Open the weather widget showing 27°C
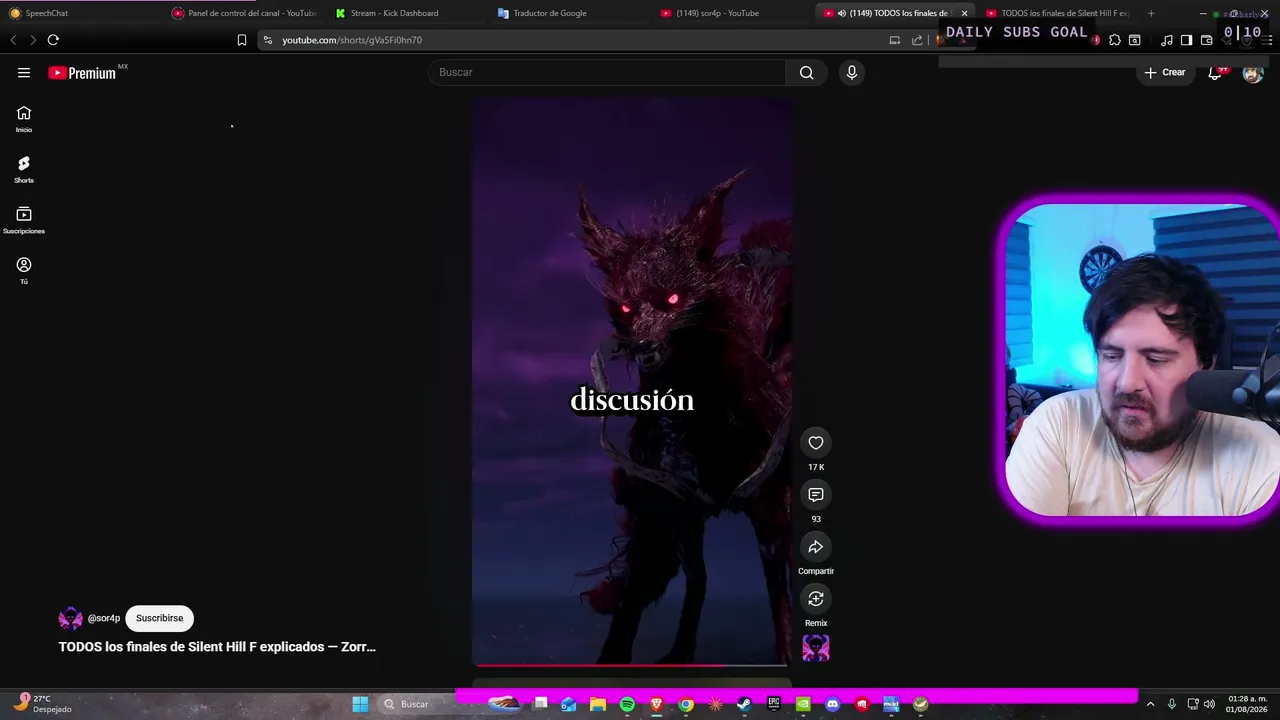Viewport: 1280px width, 720px height. [x=42, y=704]
